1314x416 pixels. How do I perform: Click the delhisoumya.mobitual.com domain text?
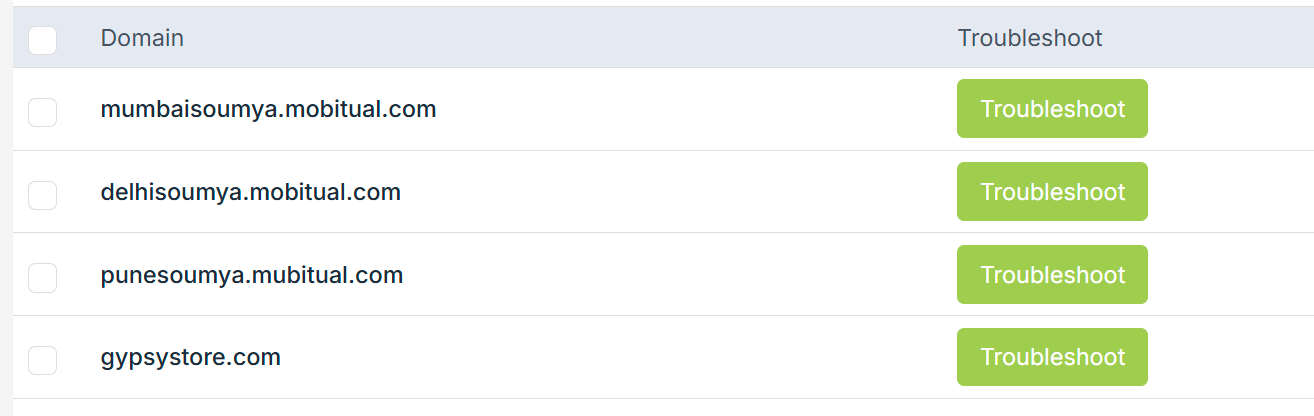250,192
